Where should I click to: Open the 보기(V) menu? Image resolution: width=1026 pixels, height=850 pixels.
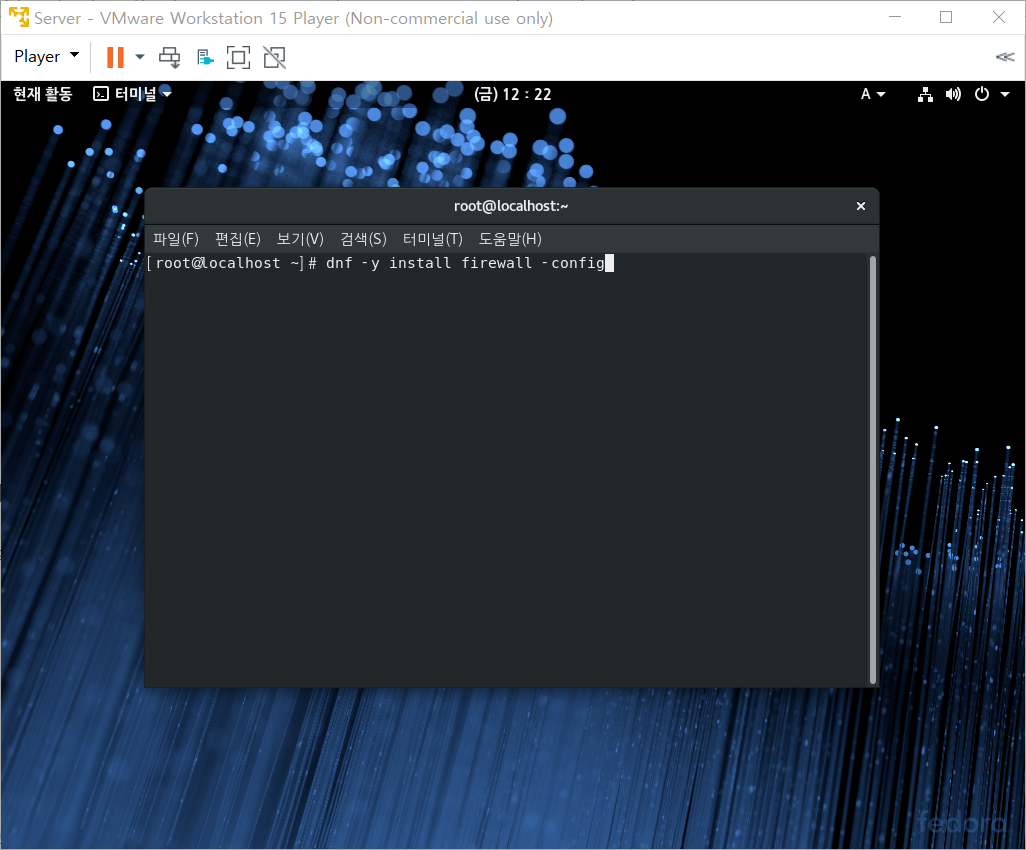[300, 239]
